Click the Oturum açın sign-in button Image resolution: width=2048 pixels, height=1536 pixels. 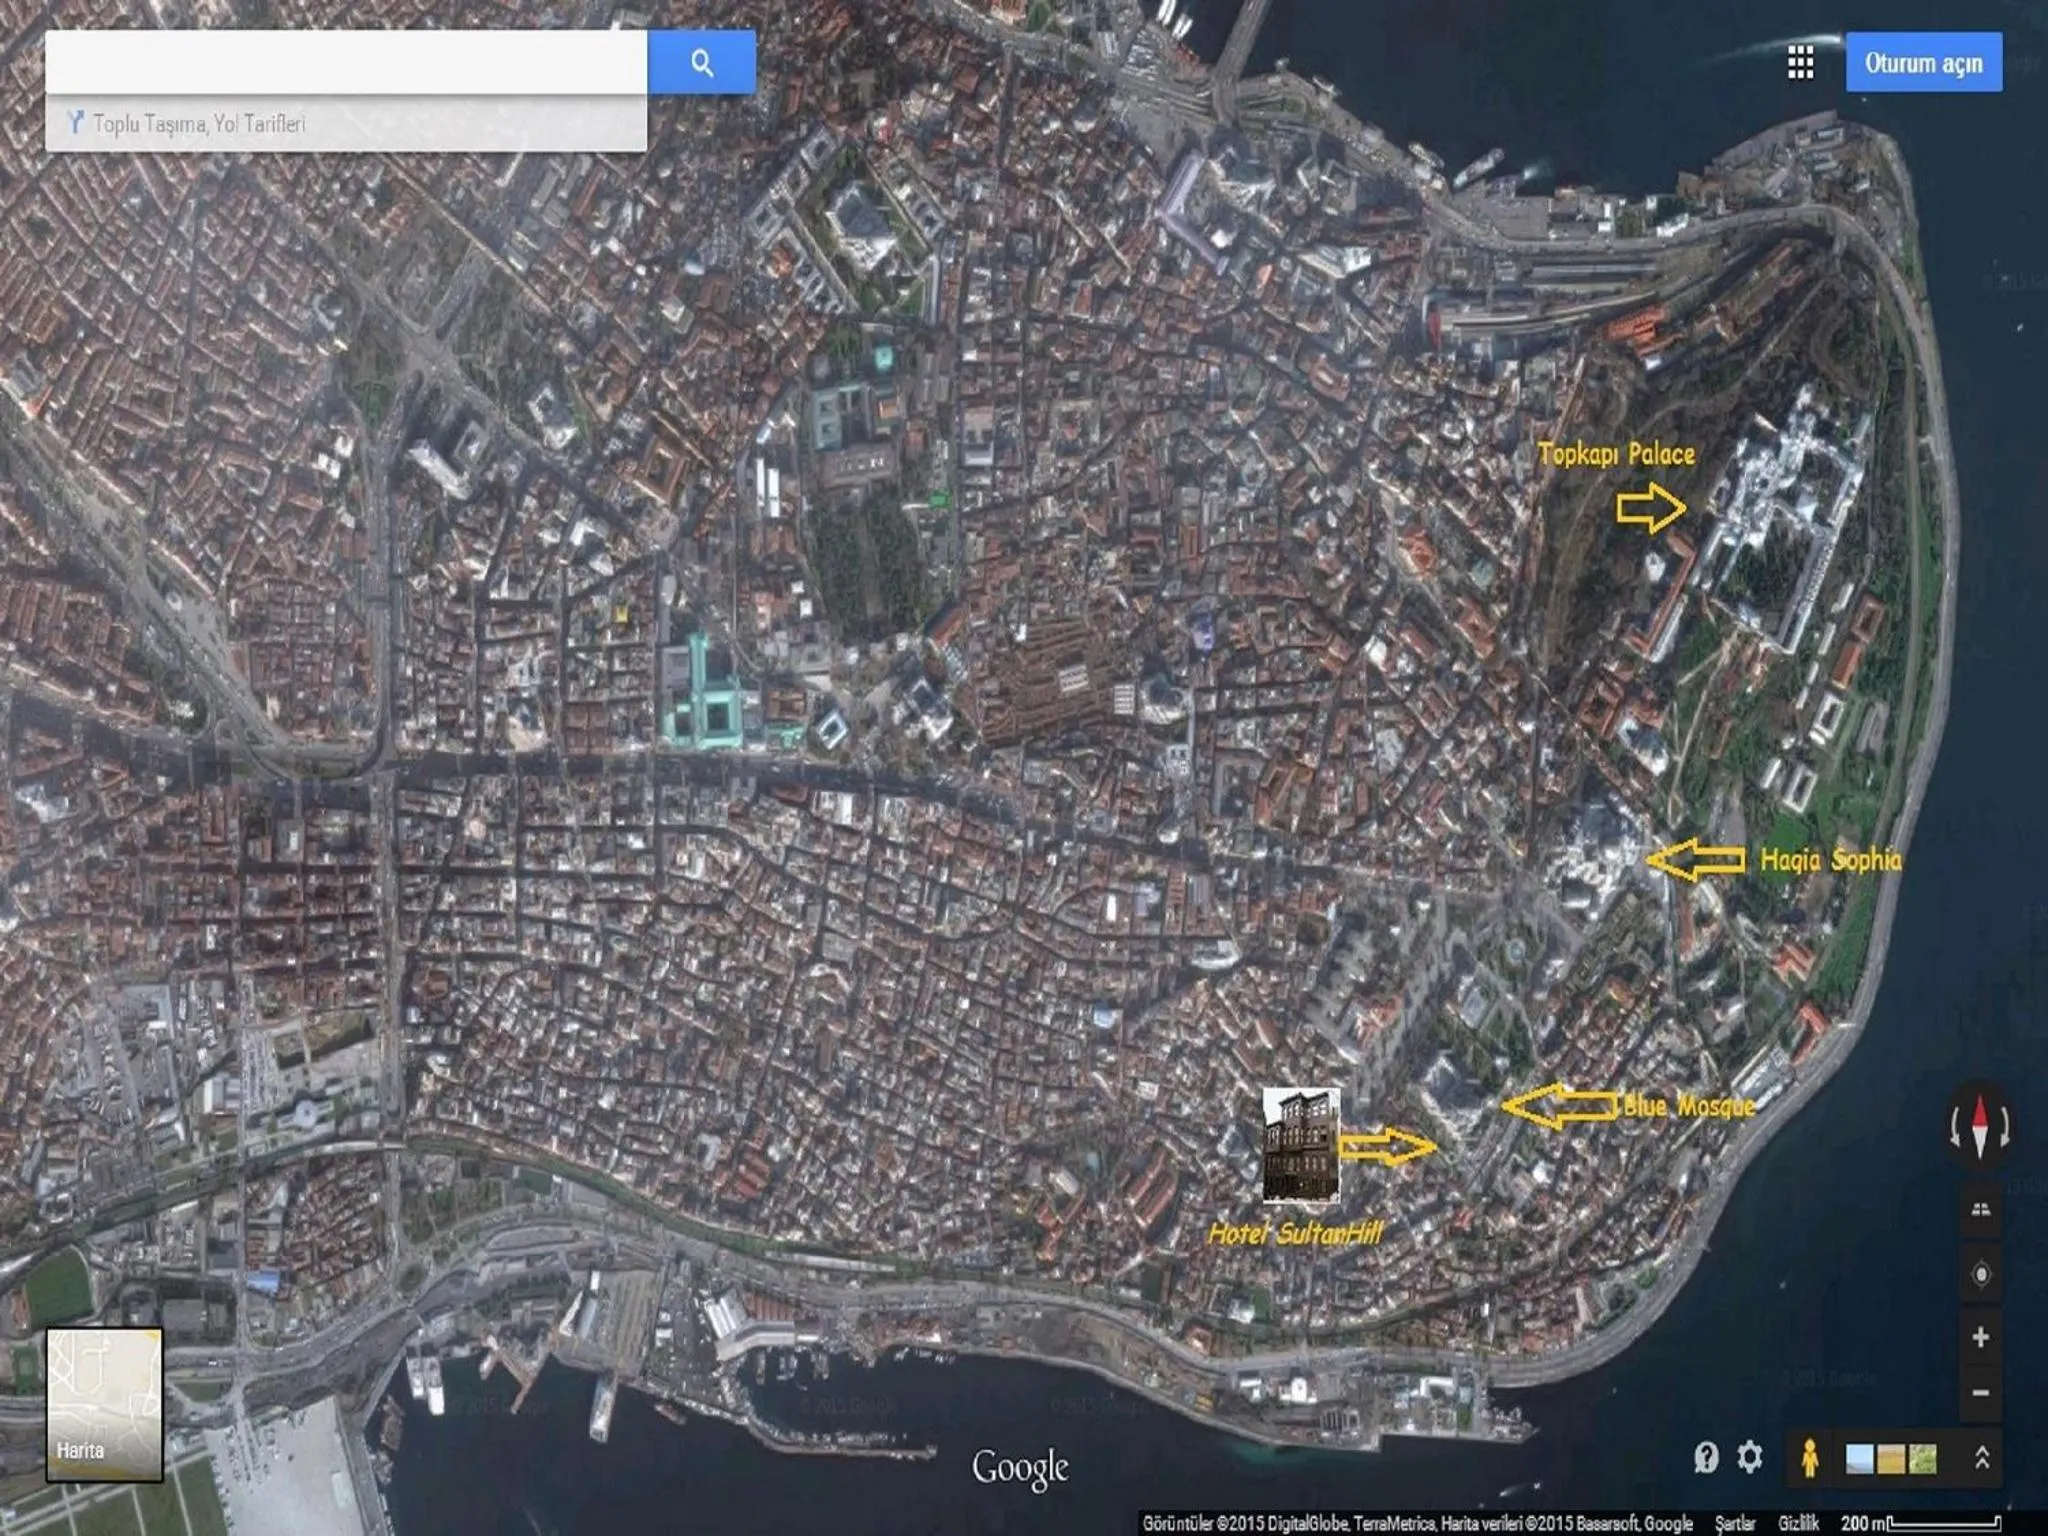coord(1923,63)
